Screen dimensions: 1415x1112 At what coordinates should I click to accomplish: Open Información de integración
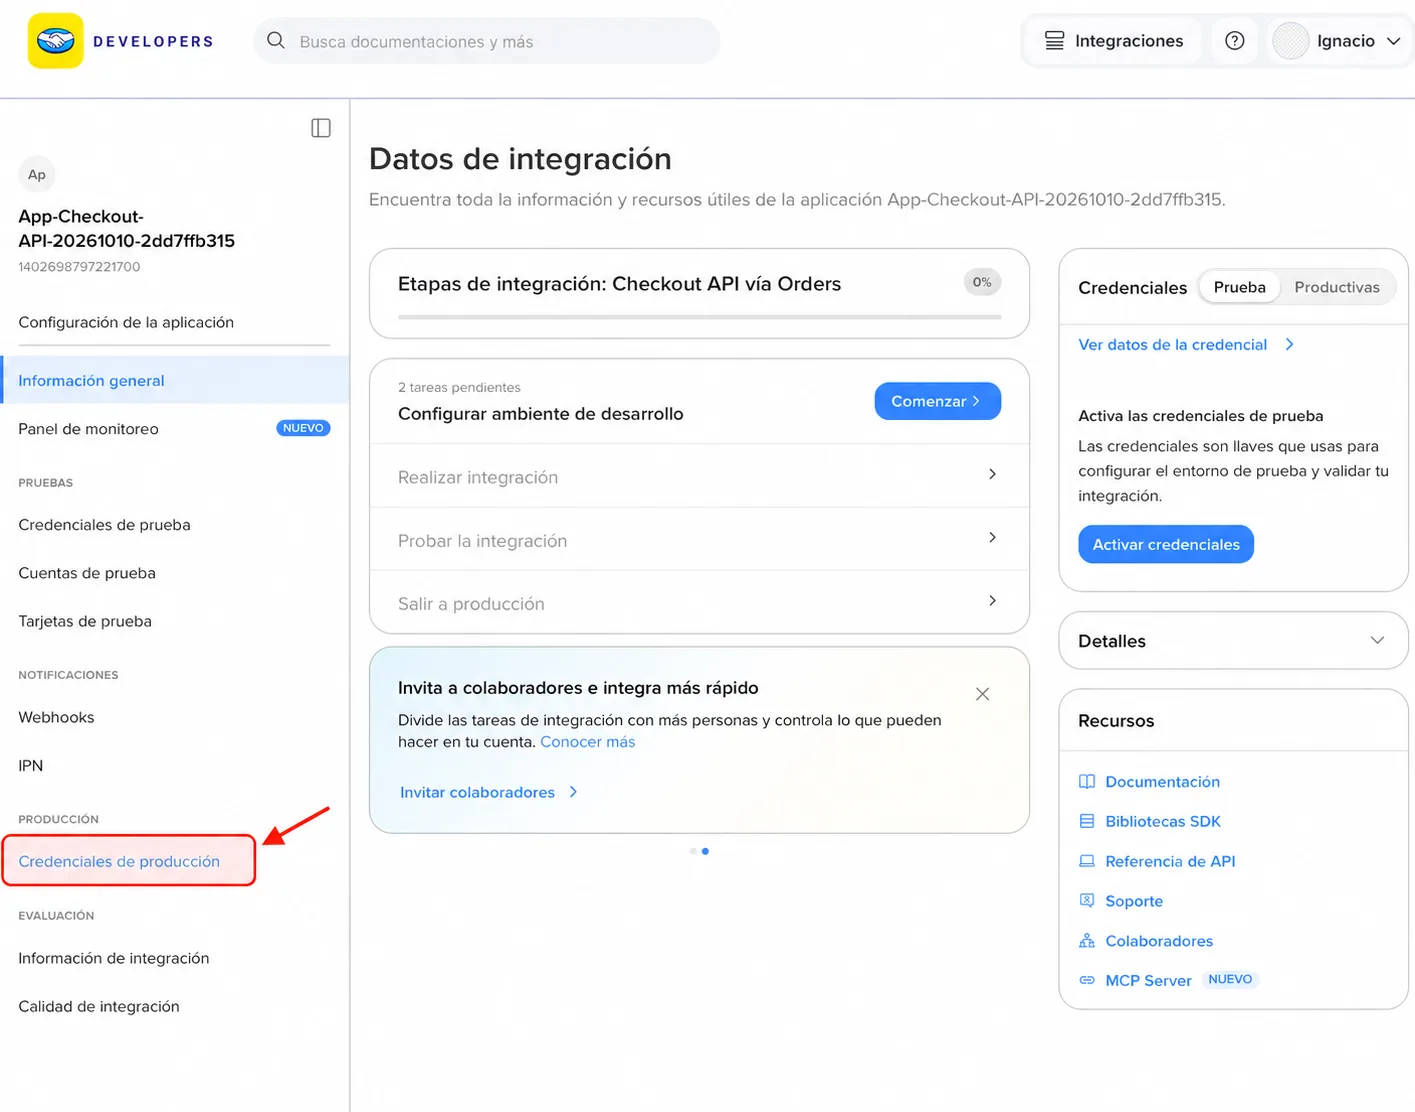114,958
